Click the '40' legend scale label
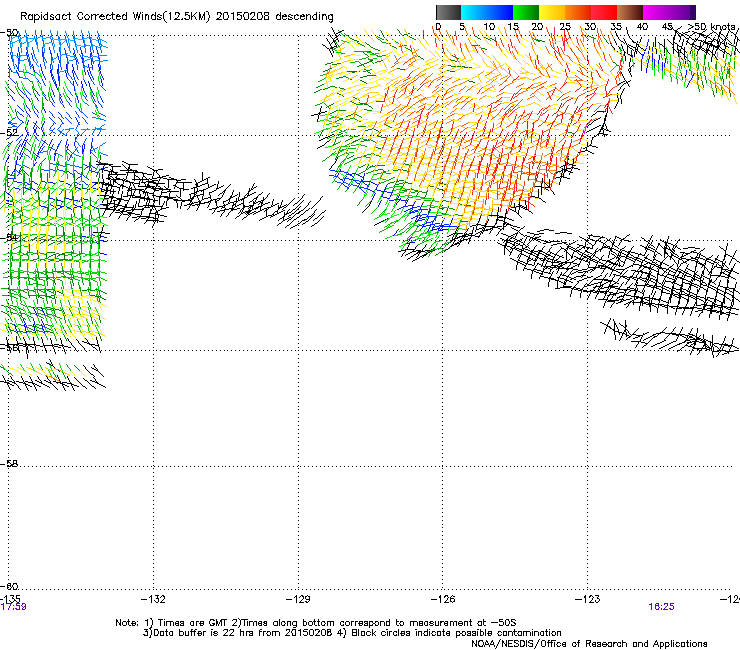 click(642, 27)
